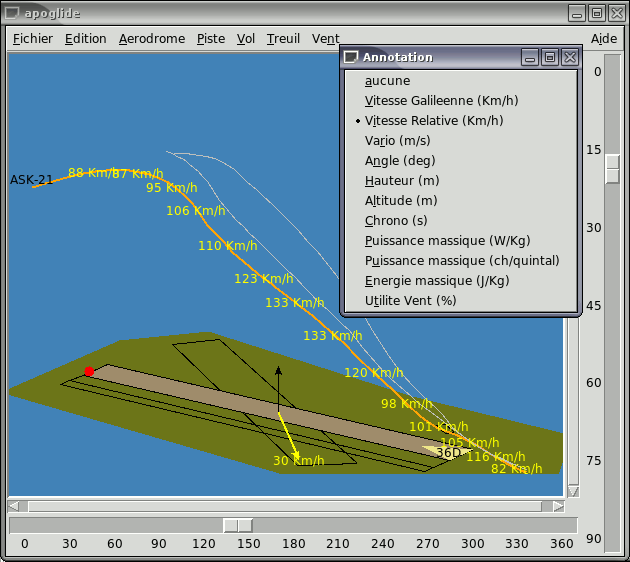The width and height of the screenshot is (630, 562).
Task: Click the left arrow of horizontal scrollbar
Action: click(x=14, y=506)
